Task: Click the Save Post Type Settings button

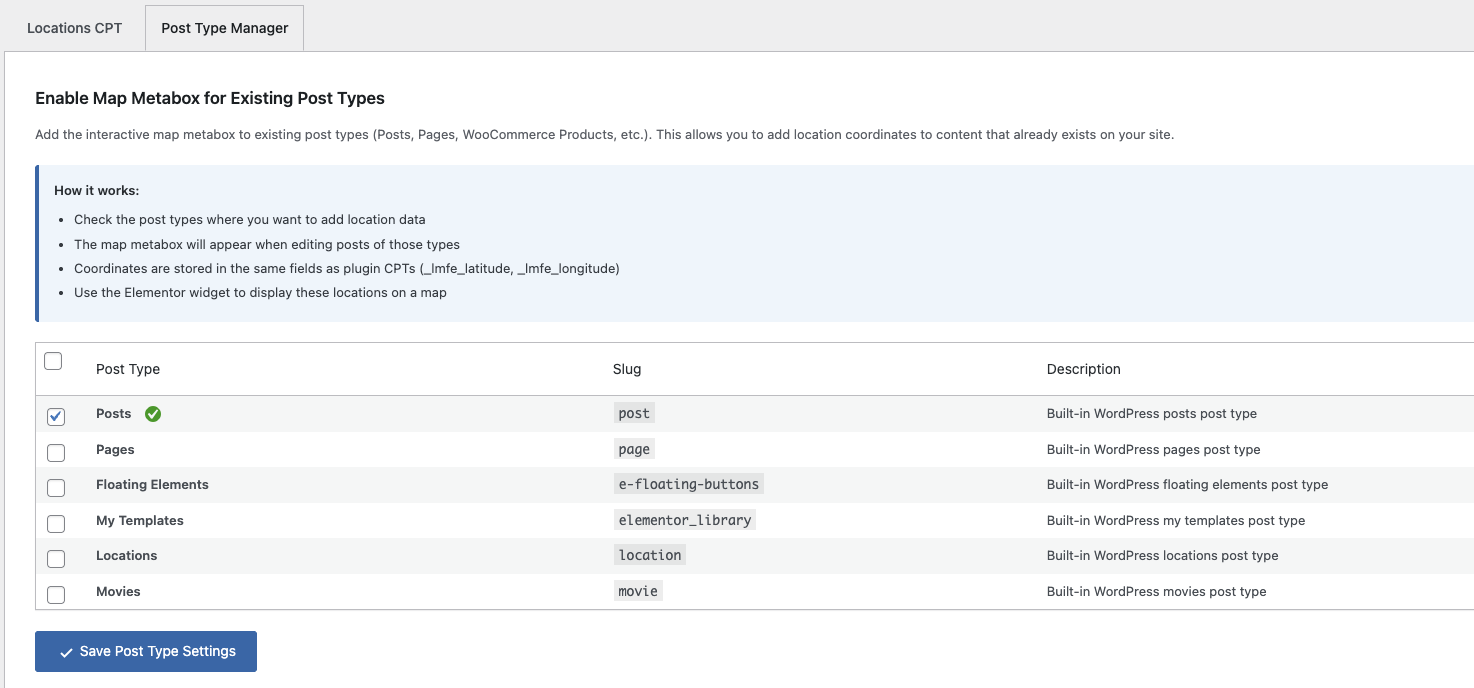Action: click(145, 651)
